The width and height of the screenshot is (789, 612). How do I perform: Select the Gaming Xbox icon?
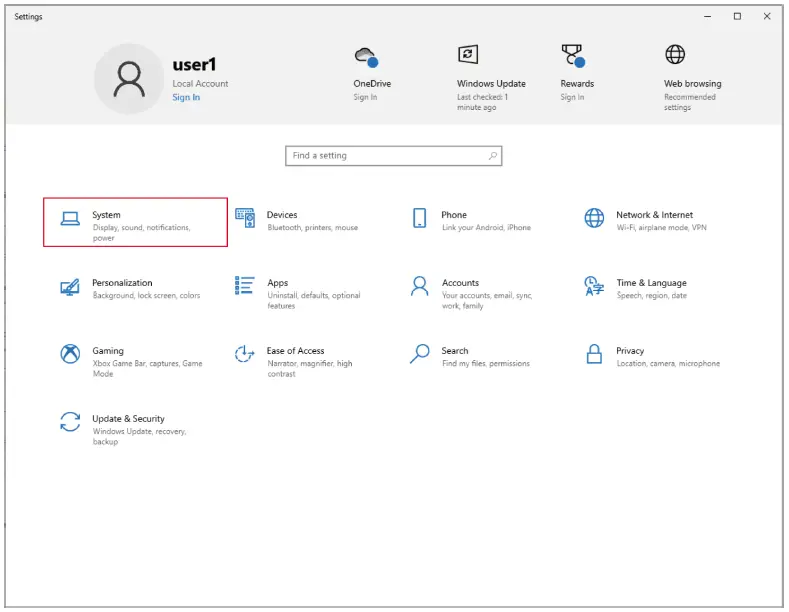point(70,355)
